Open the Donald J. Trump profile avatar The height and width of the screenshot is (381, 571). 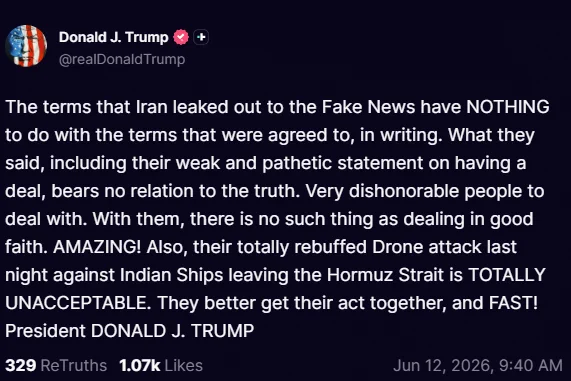(x=26, y=46)
